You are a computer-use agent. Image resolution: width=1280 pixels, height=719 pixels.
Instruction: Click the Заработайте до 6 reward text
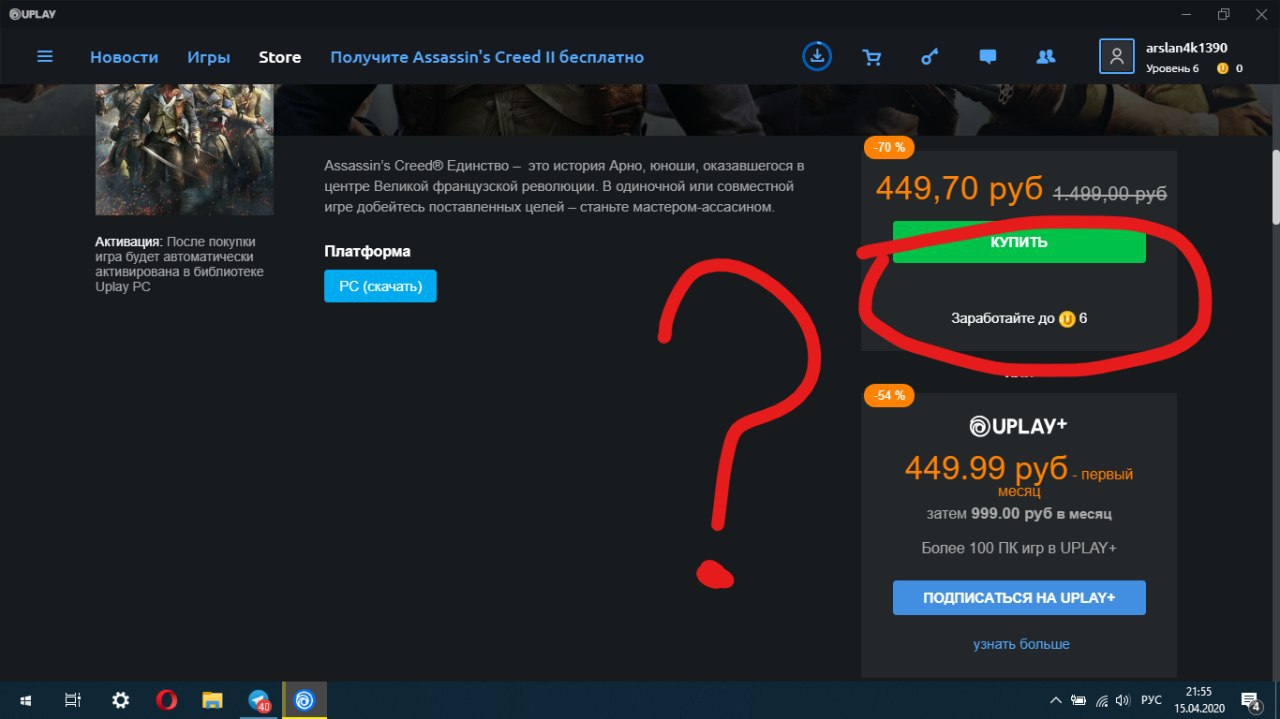coord(1019,319)
